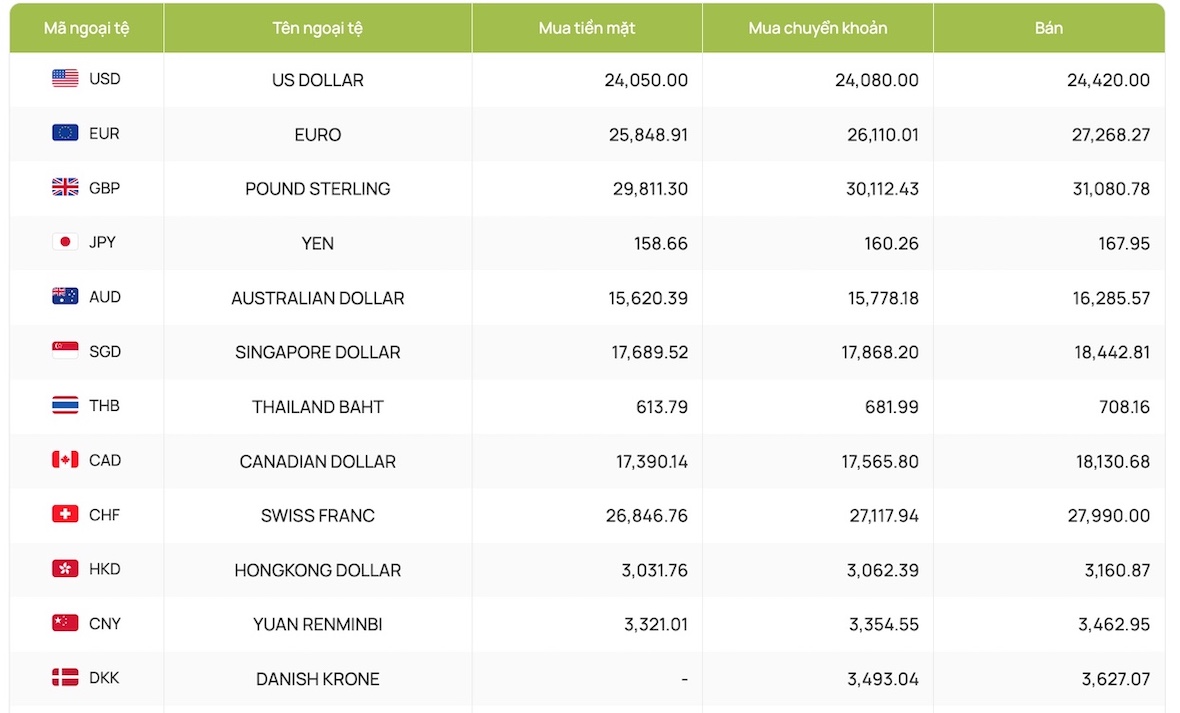This screenshot has height=713, width=1180.
Task: Click the 'Mua chuyển khoản' column header
Action: click(x=818, y=29)
